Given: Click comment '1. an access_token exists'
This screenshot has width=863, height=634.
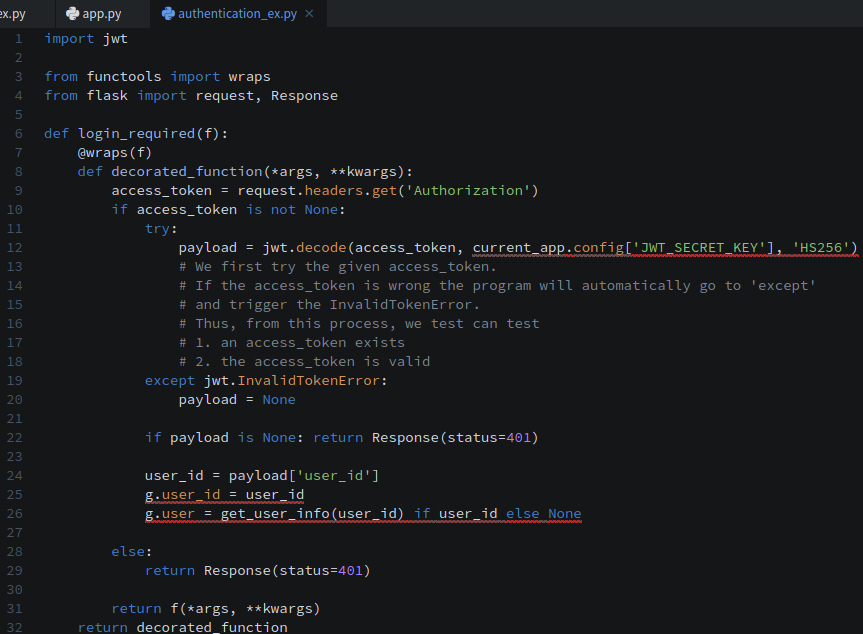Looking at the screenshot, I should 292,343.
